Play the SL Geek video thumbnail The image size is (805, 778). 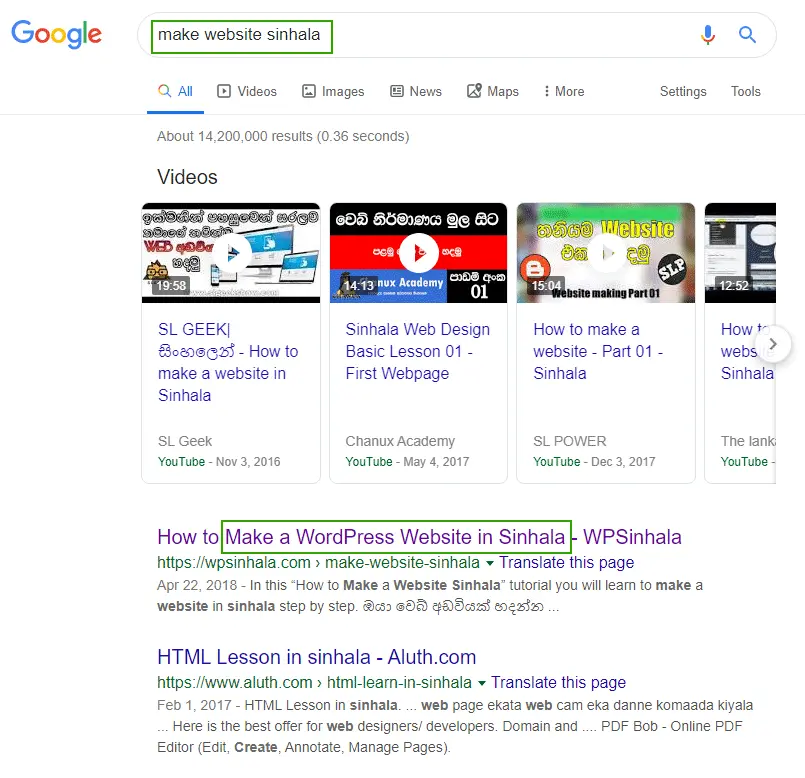[231, 253]
